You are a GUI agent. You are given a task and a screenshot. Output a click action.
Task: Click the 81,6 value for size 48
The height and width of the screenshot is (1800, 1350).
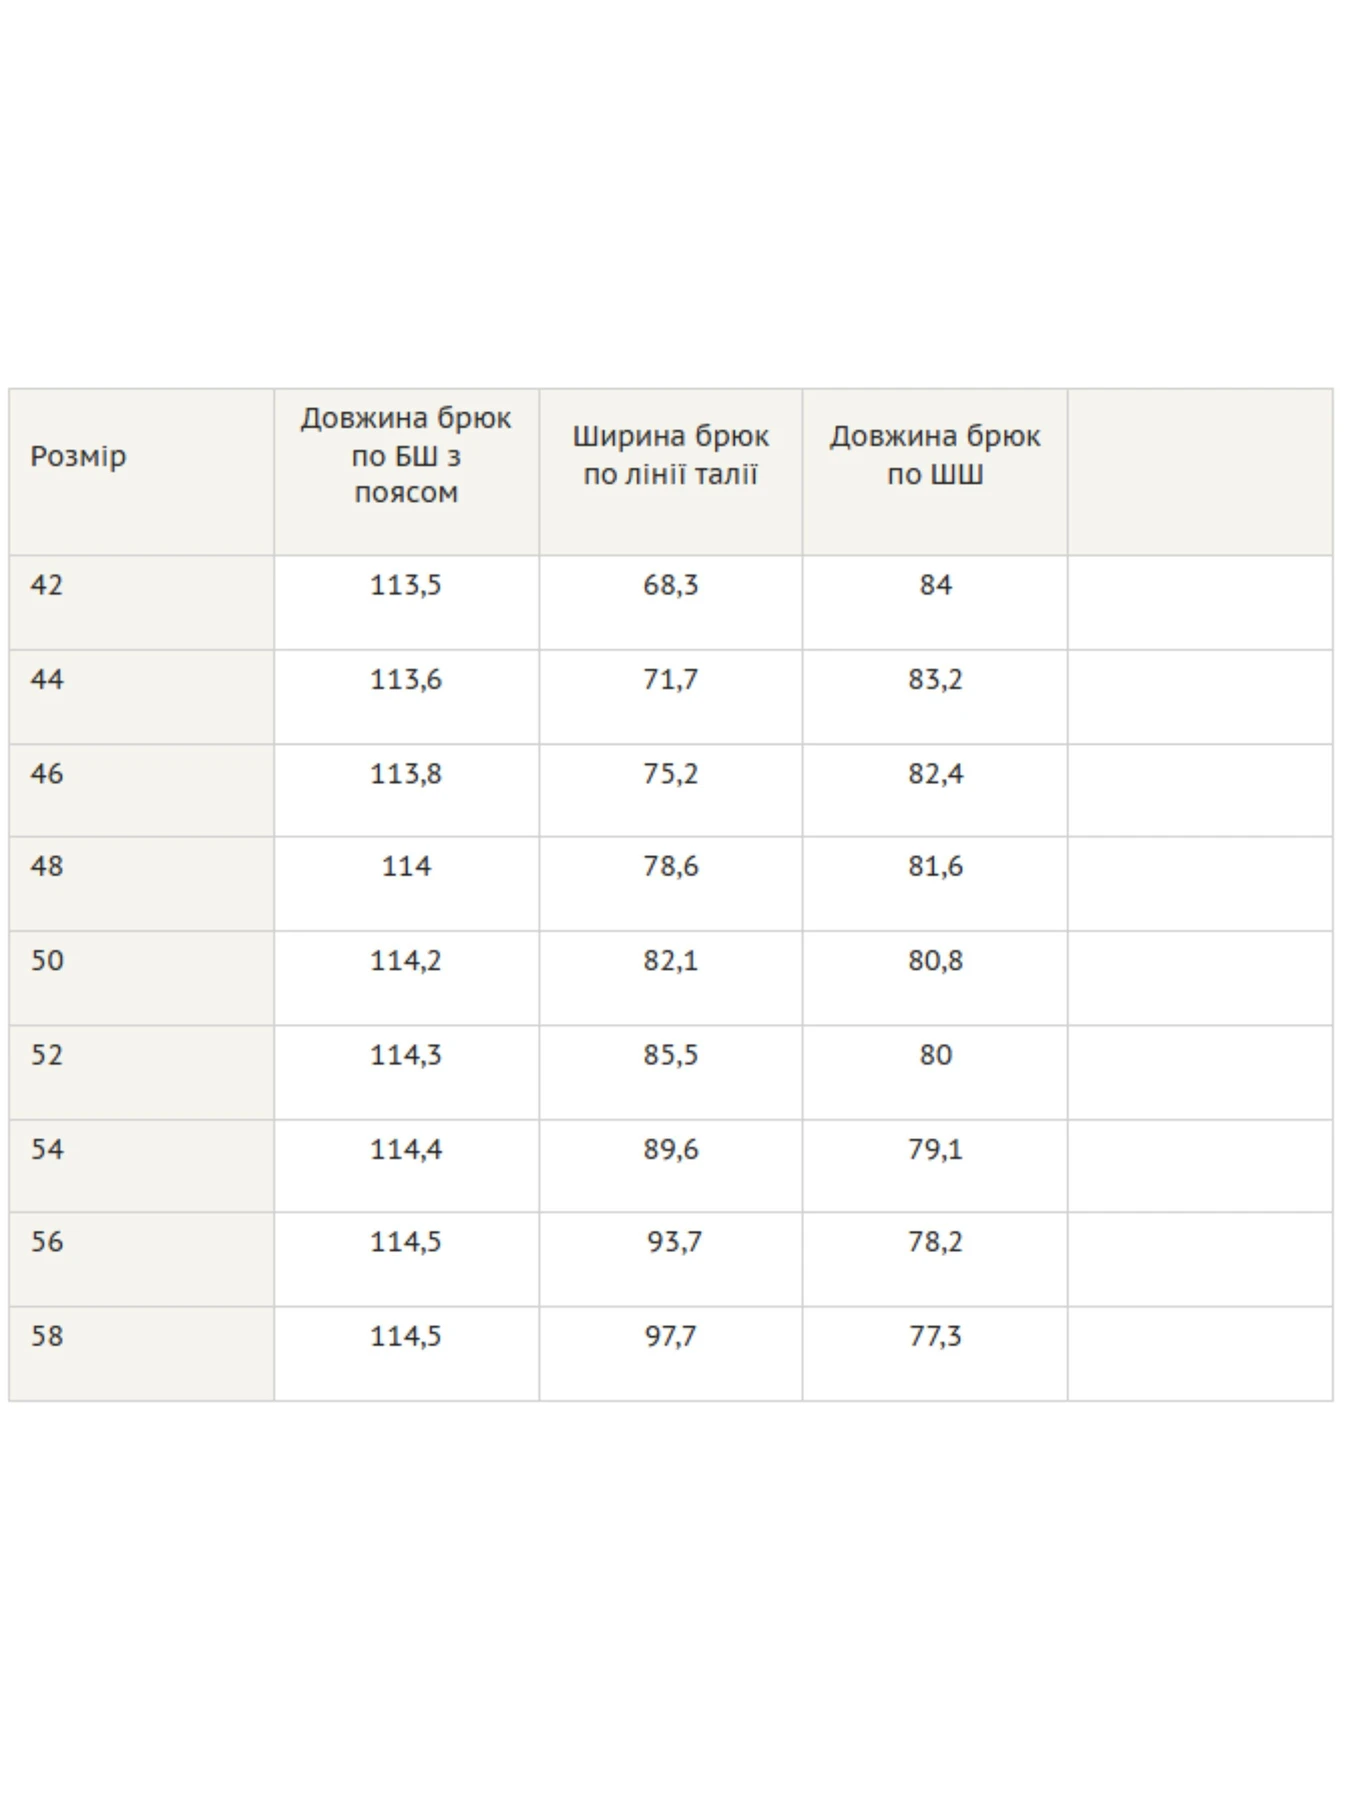pyautogui.click(x=936, y=866)
